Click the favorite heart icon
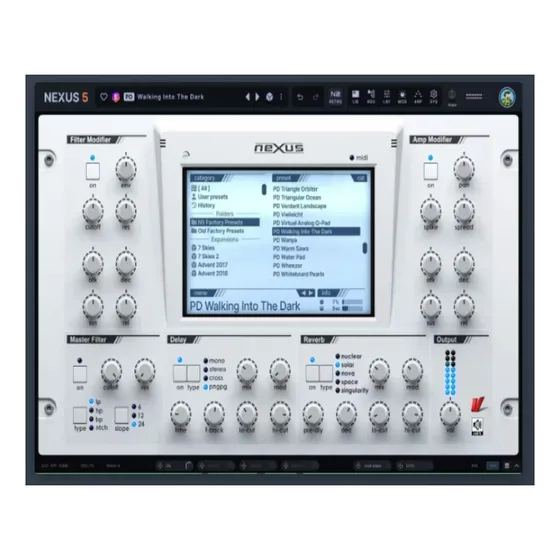This screenshot has width=560, height=560. pos(104,97)
